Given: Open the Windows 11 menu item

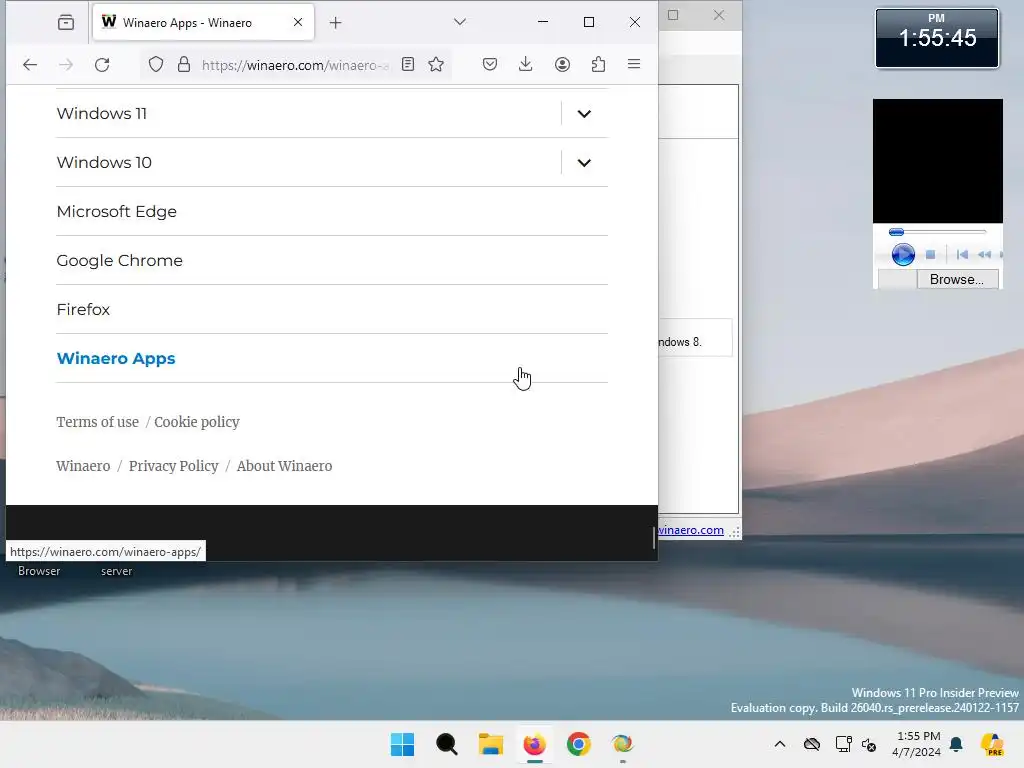Looking at the screenshot, I should point(102,114).
